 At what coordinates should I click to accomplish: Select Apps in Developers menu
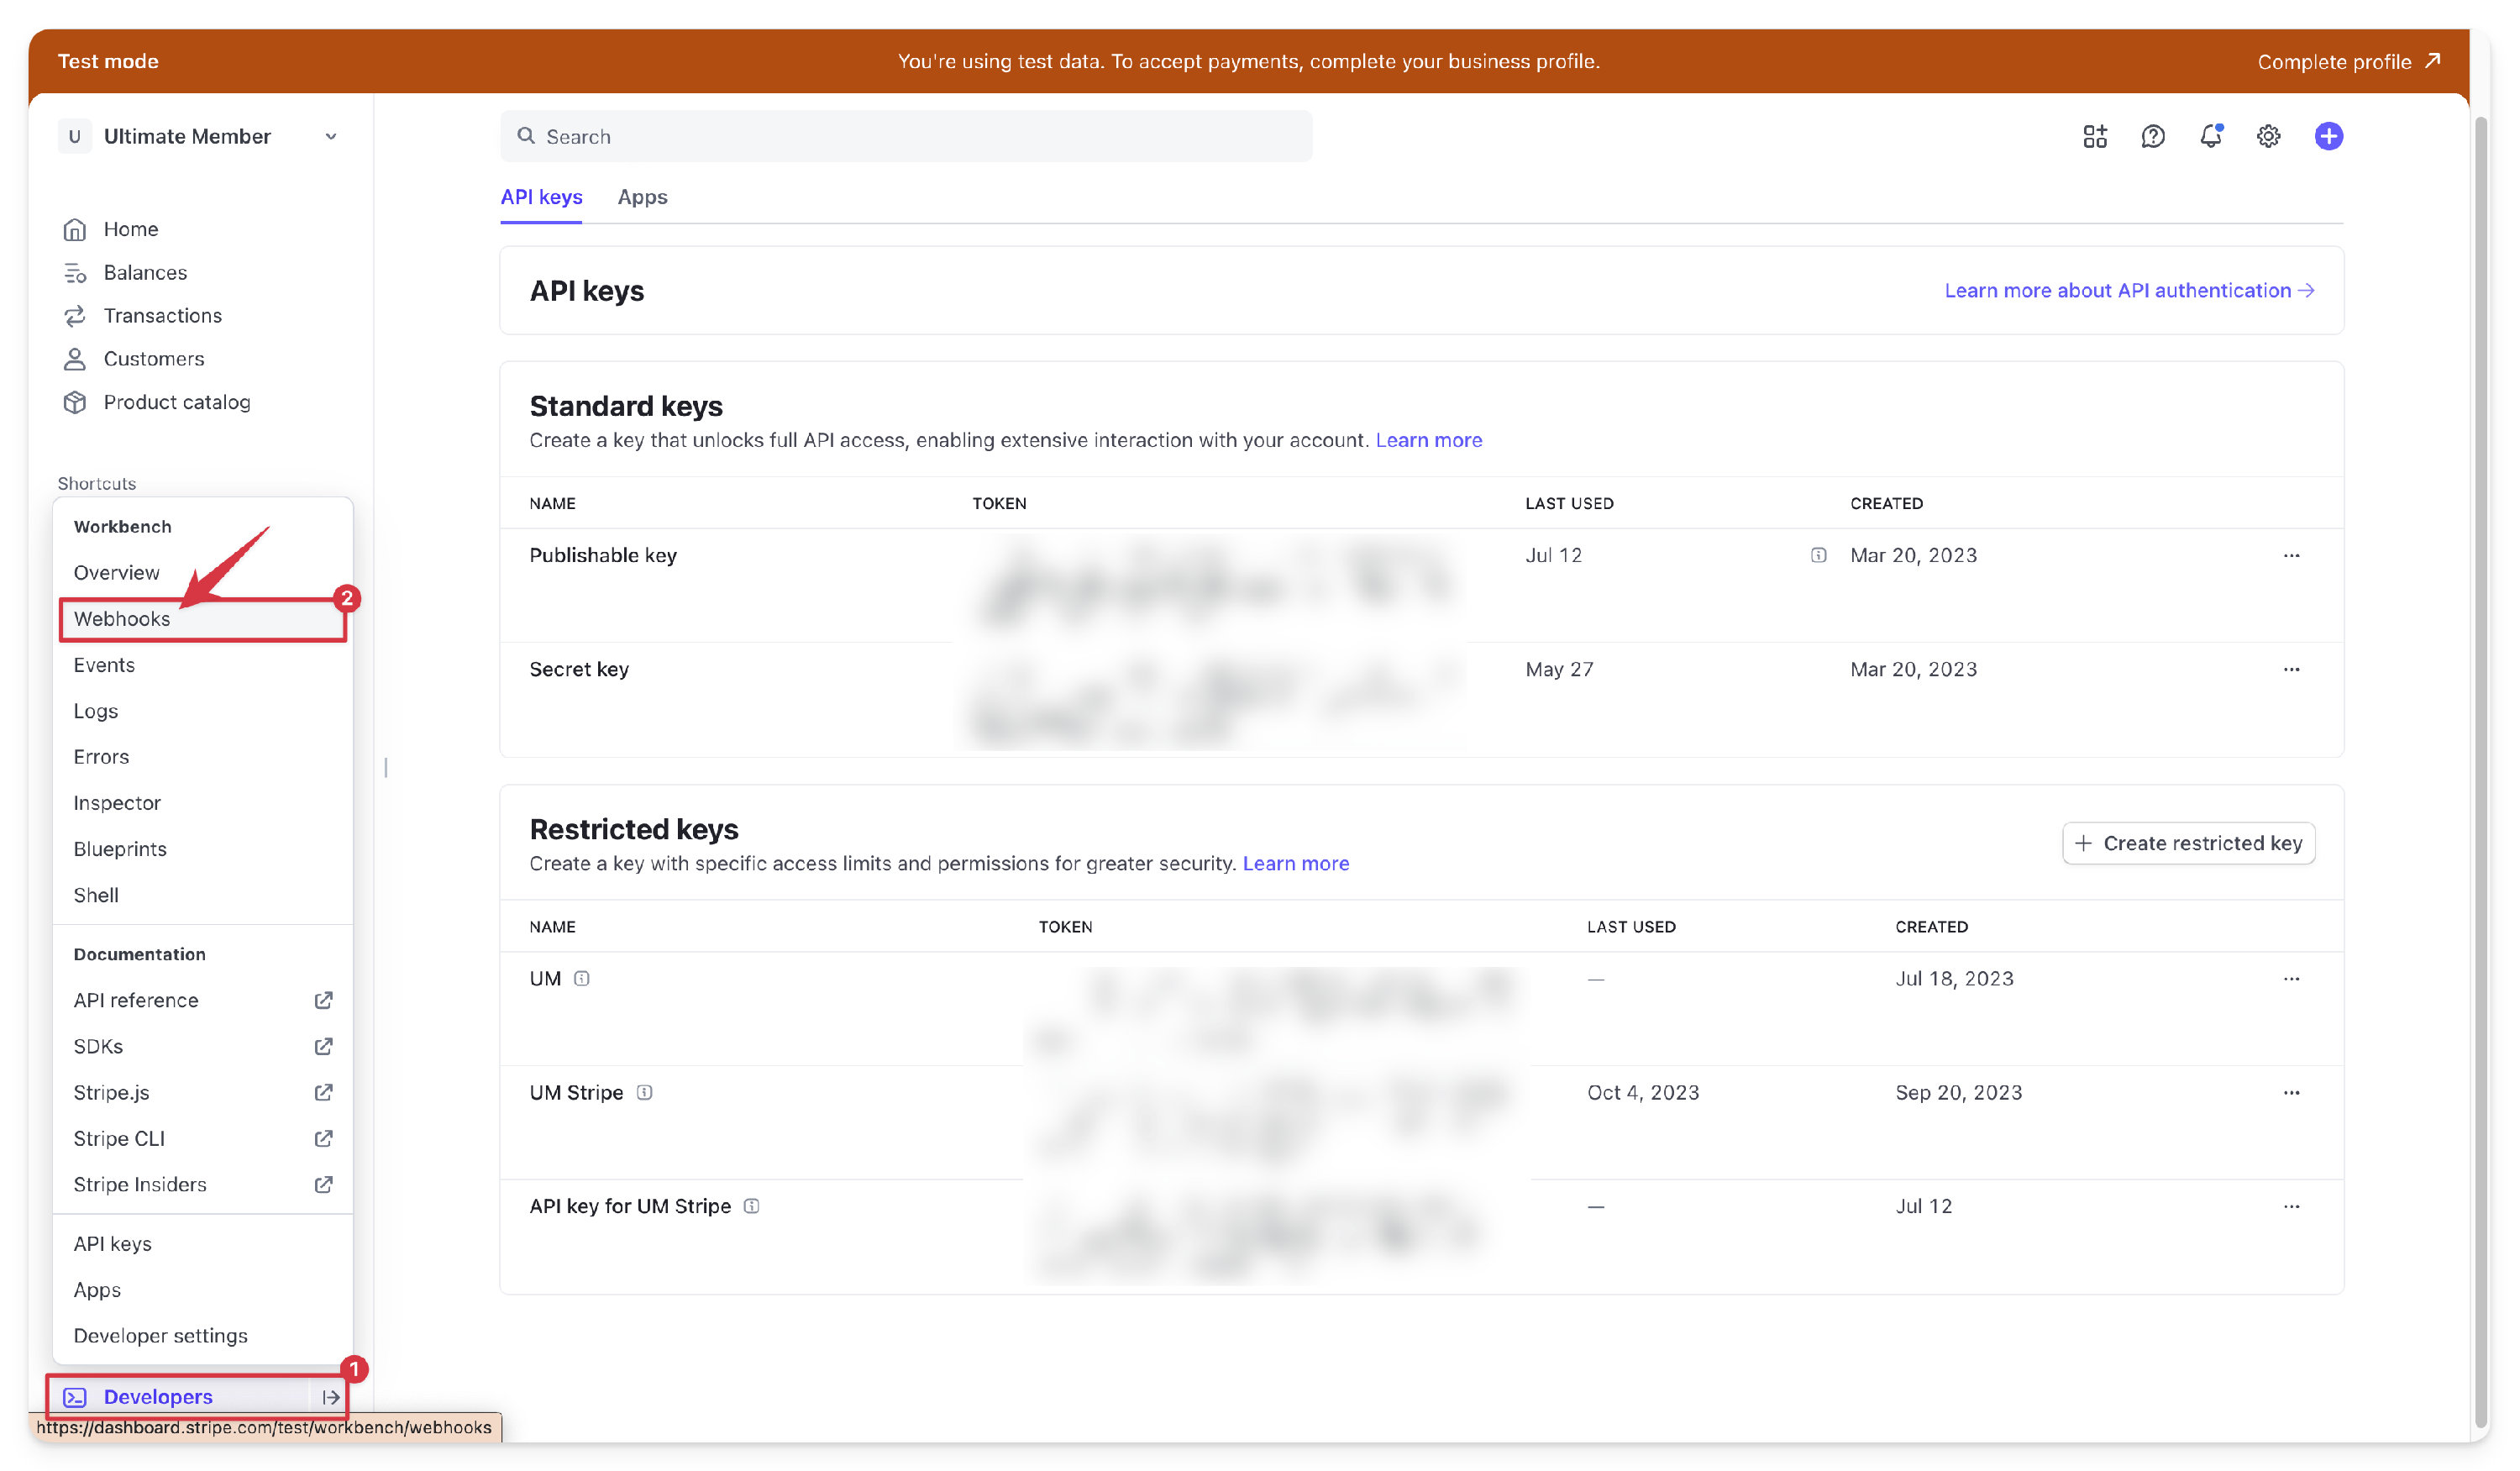click(x=97, y=1290)
